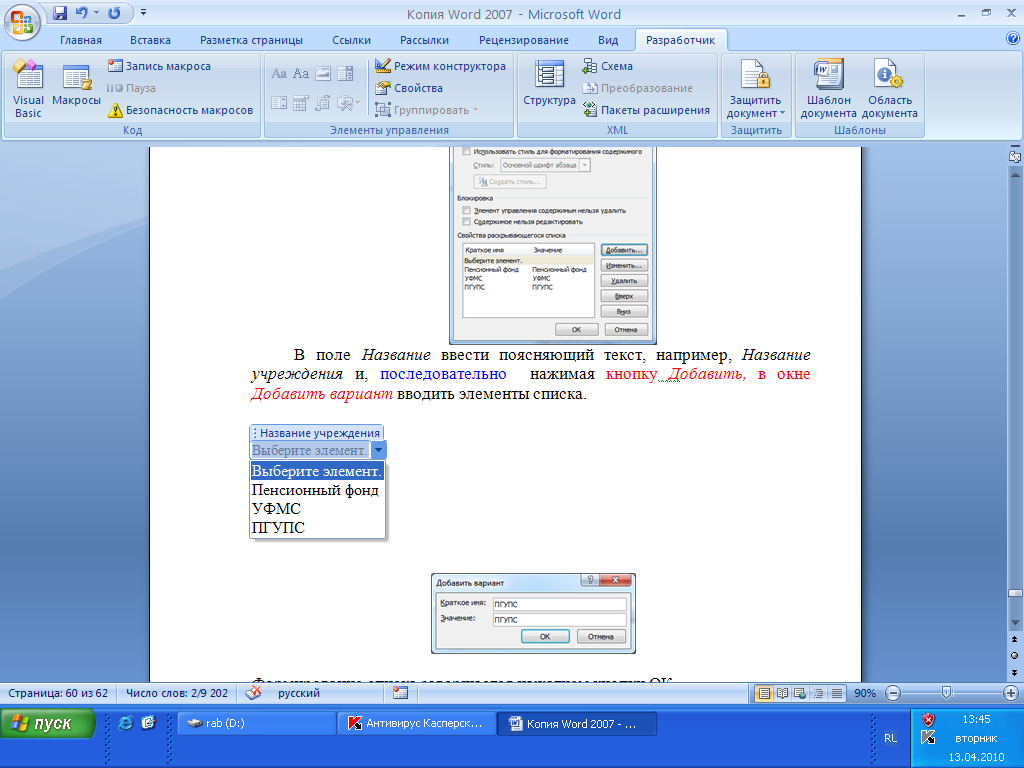This screenshot has width=1024, height=768.
Task: Open Шаблон документа dialog
Action: tap(829, 88)
